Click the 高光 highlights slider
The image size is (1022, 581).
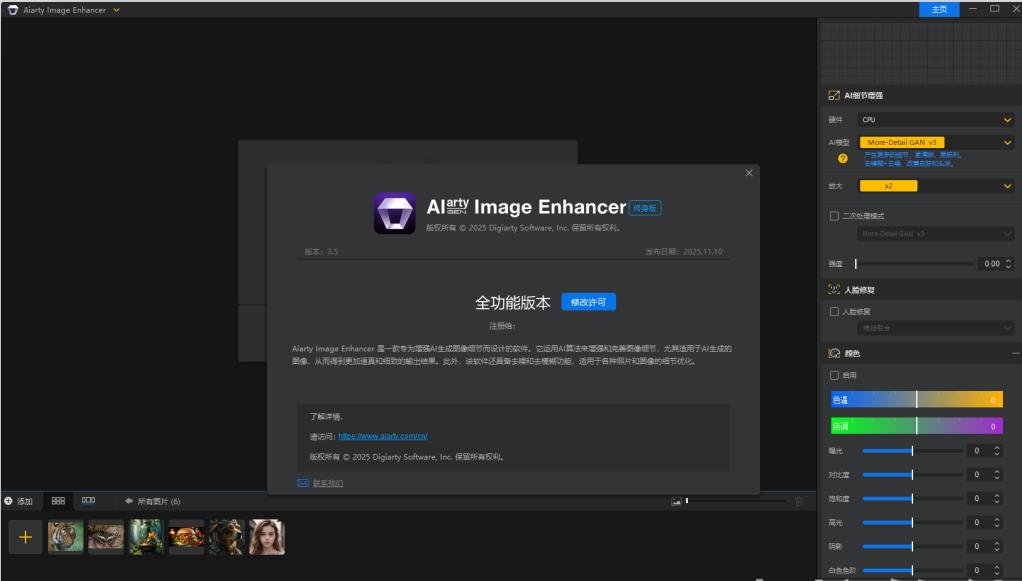point(912,522)
